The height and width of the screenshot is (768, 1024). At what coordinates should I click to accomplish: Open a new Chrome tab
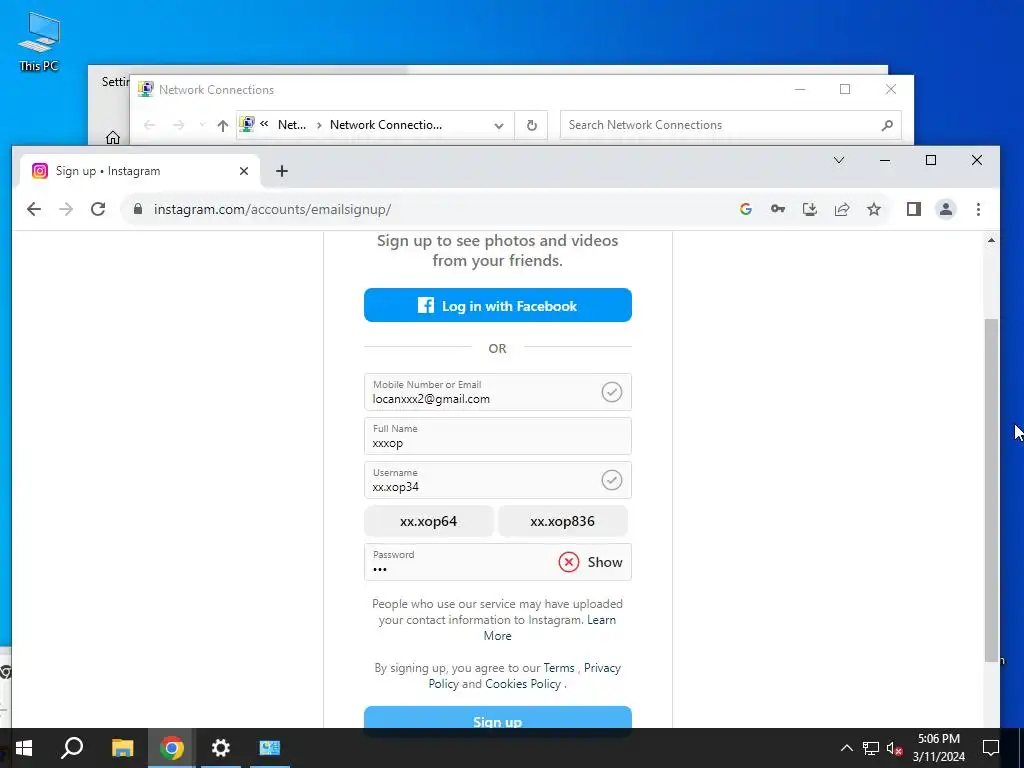coord(281,171)
